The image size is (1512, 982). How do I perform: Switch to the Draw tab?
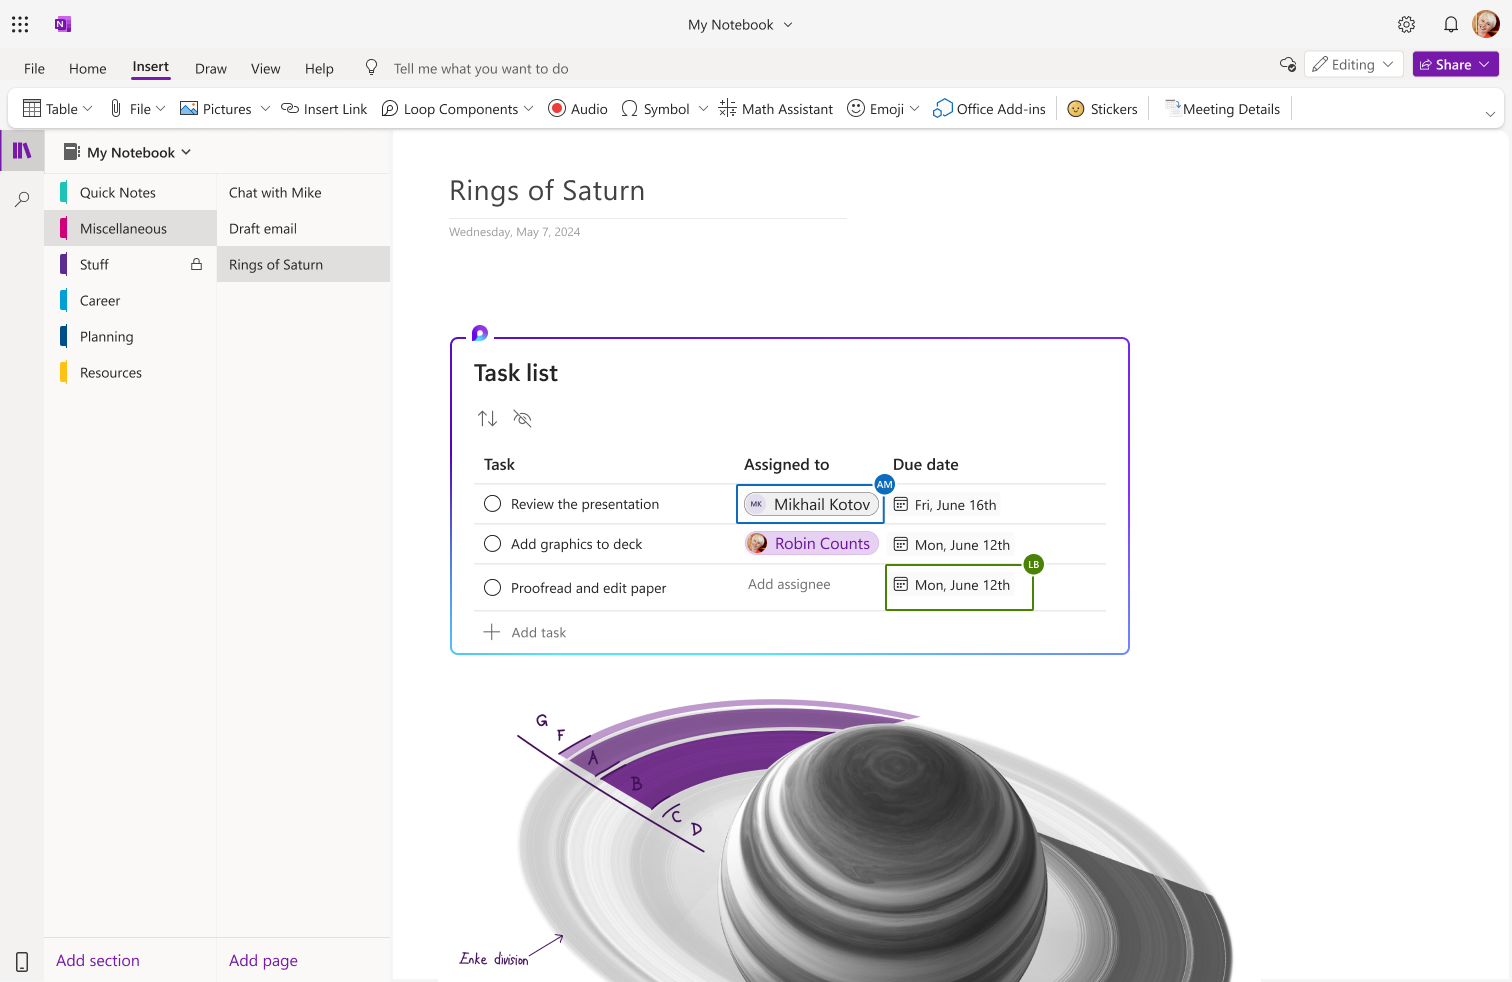[x=210, y=69]
